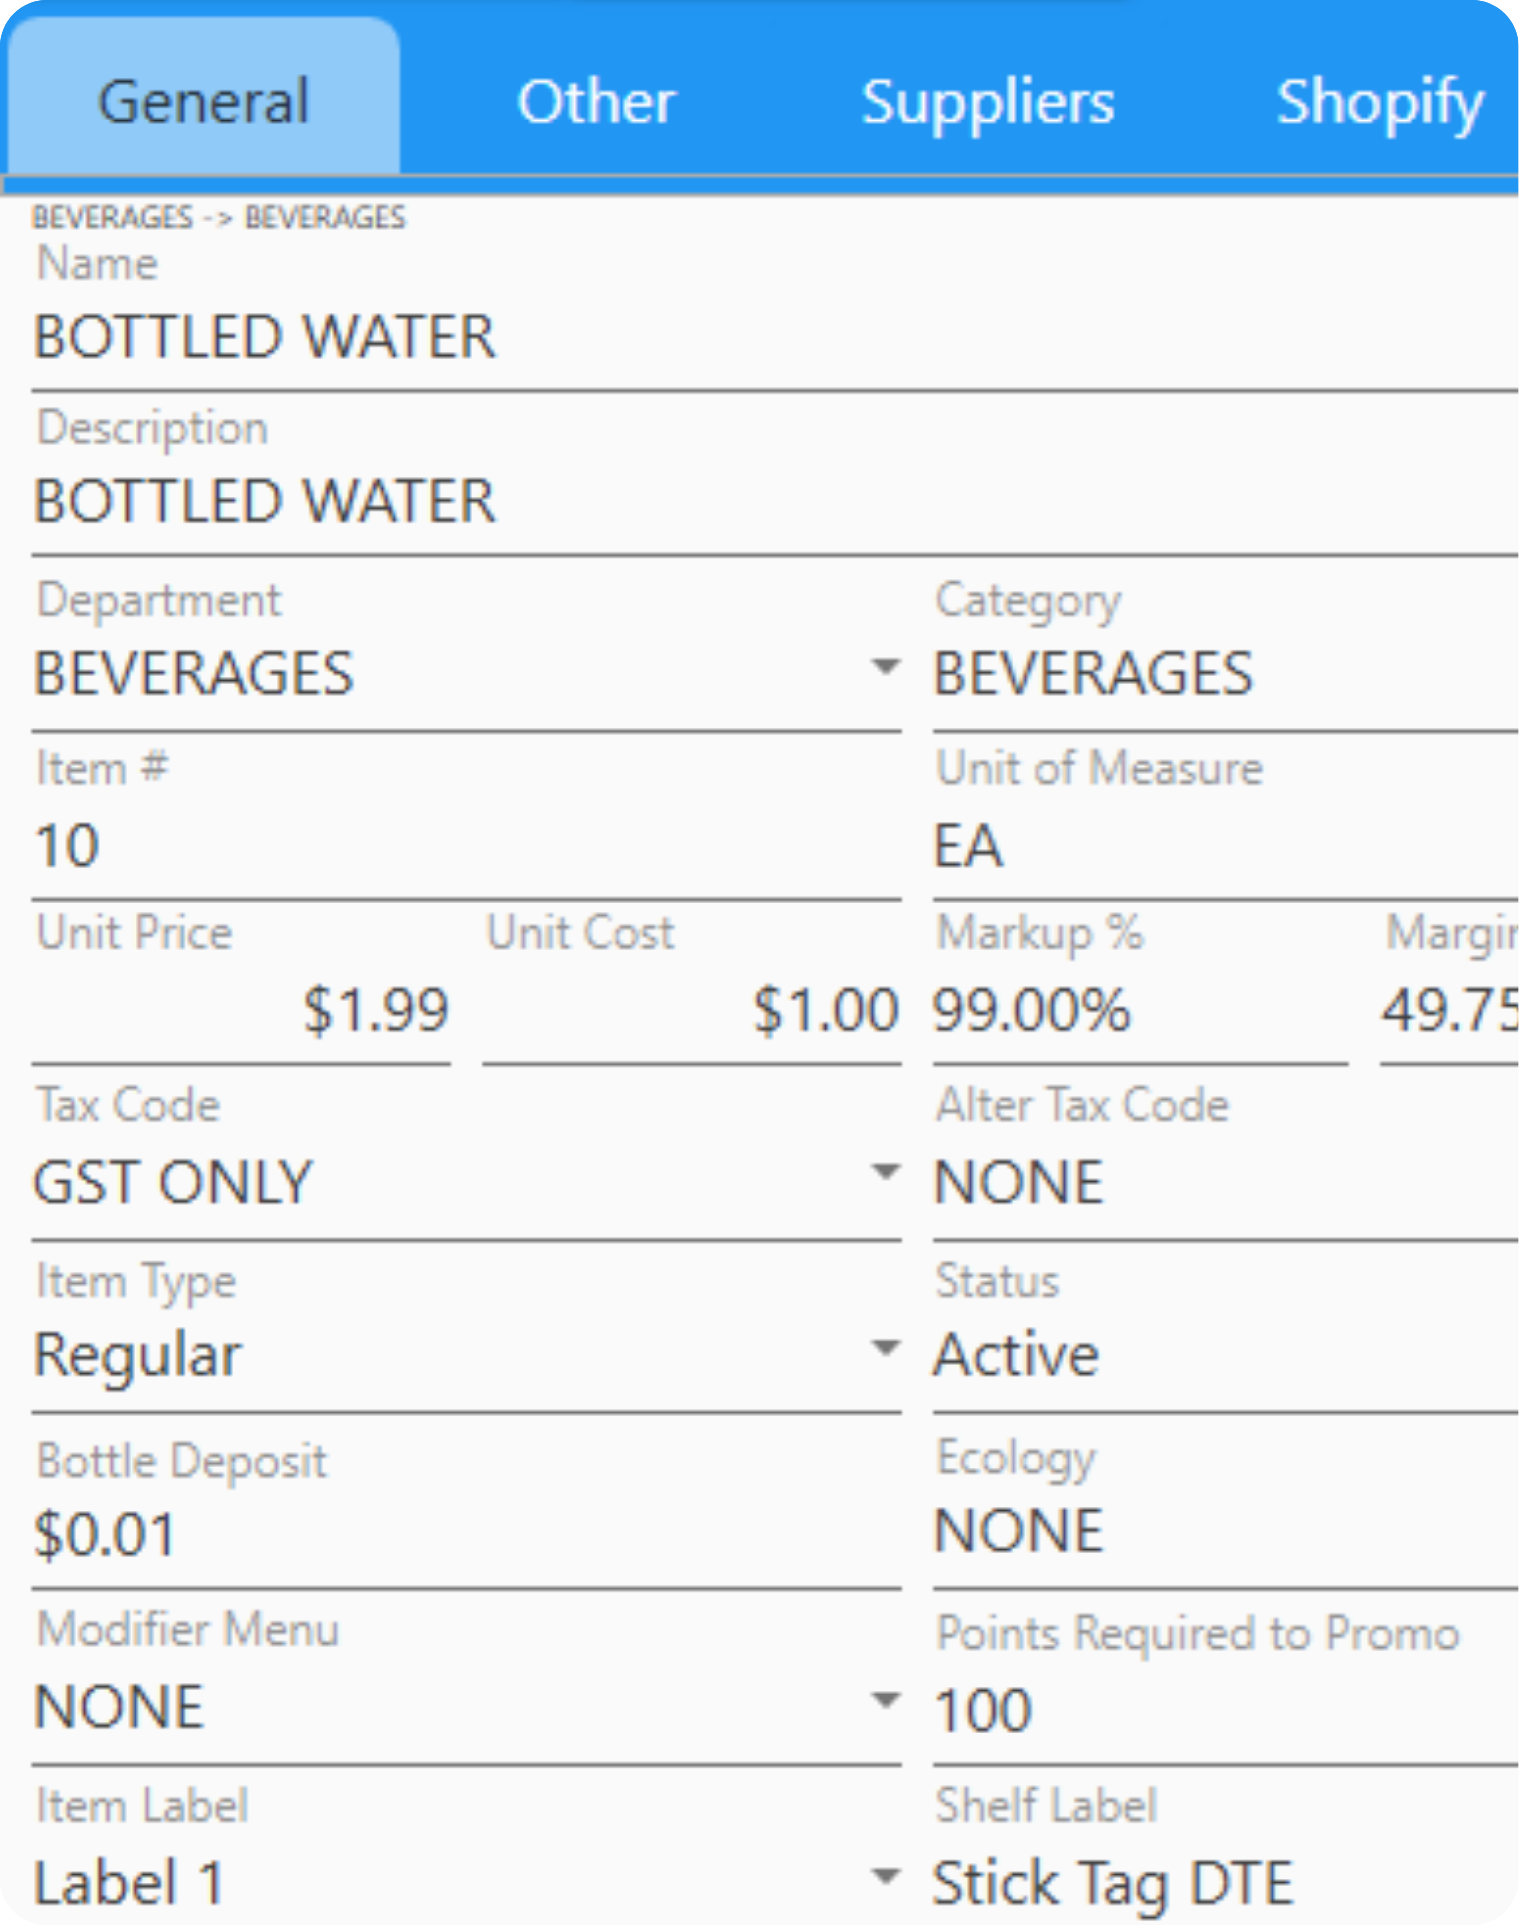Open the Modifier Menu dropdown arrow
This screenshot has height=1928, width=1519.
coord(885,1700)
